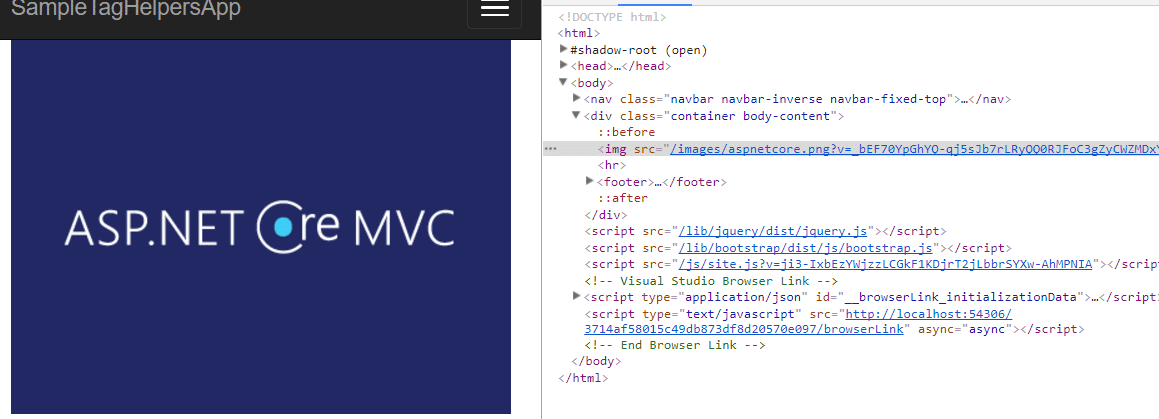
Task: Collapse the body element node
Action: click(564, 82)
